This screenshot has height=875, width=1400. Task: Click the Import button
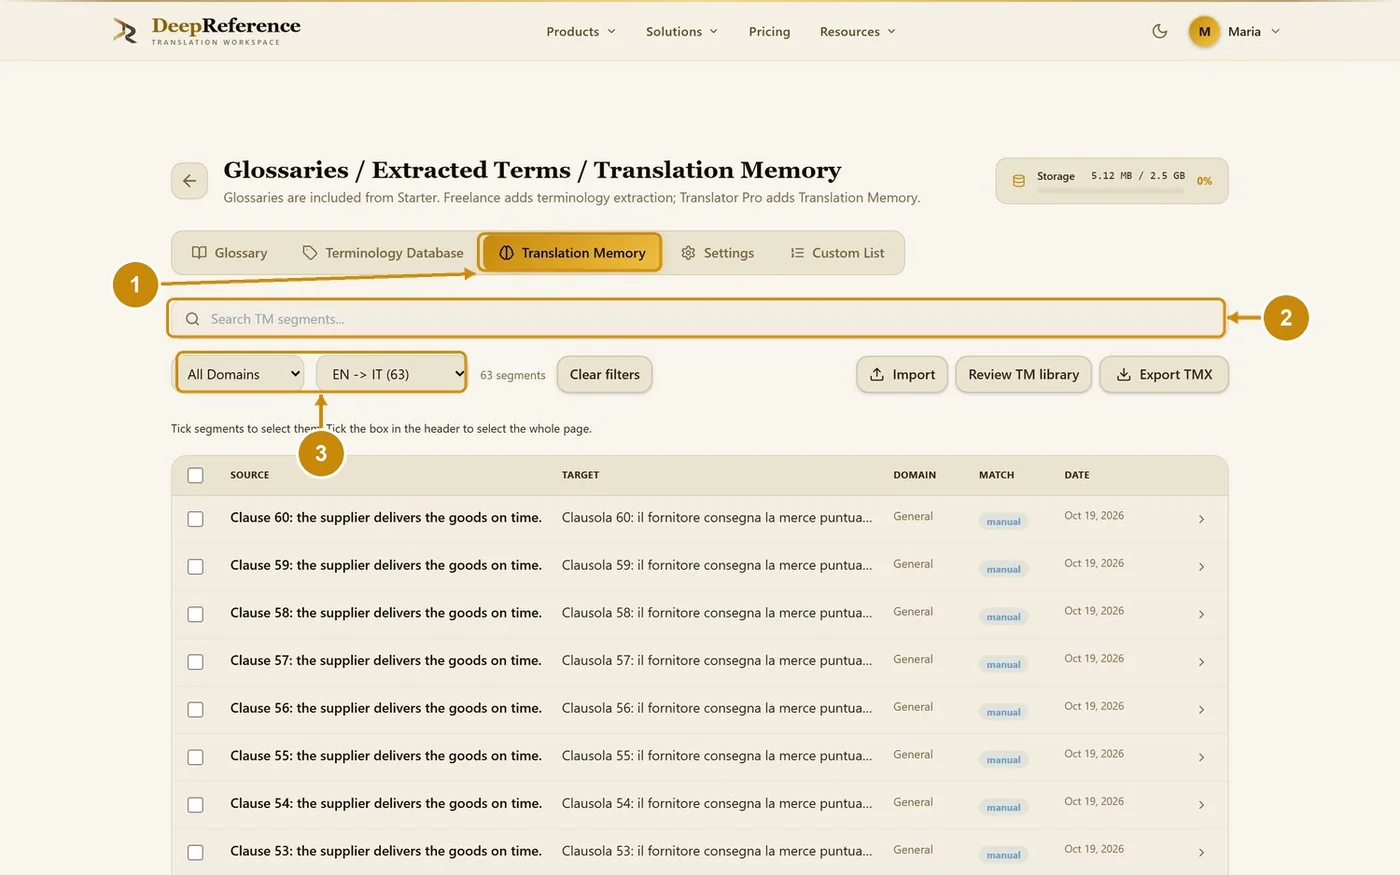pyautogui.click(x=902, y=374)
